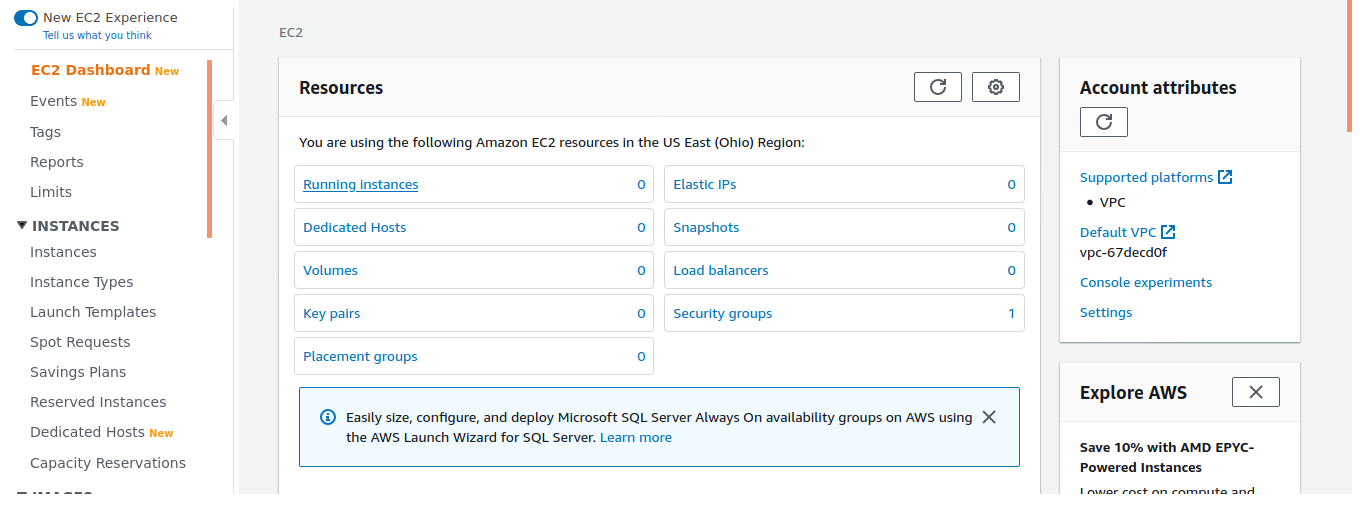
Task: Open Tags in the sidebar
Action: point(45,132)
